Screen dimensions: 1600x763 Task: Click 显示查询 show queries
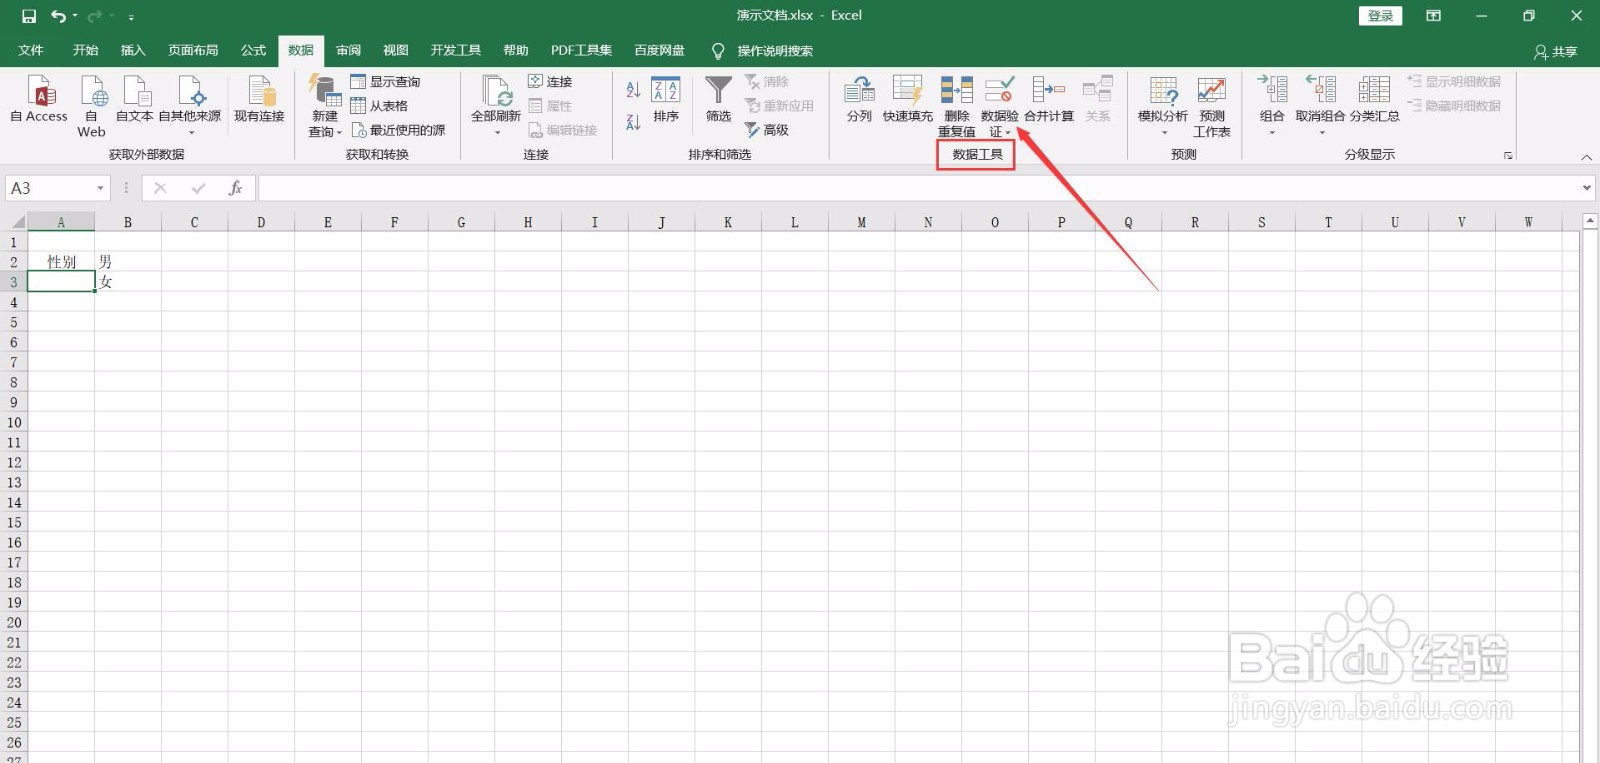pos(385,82)
